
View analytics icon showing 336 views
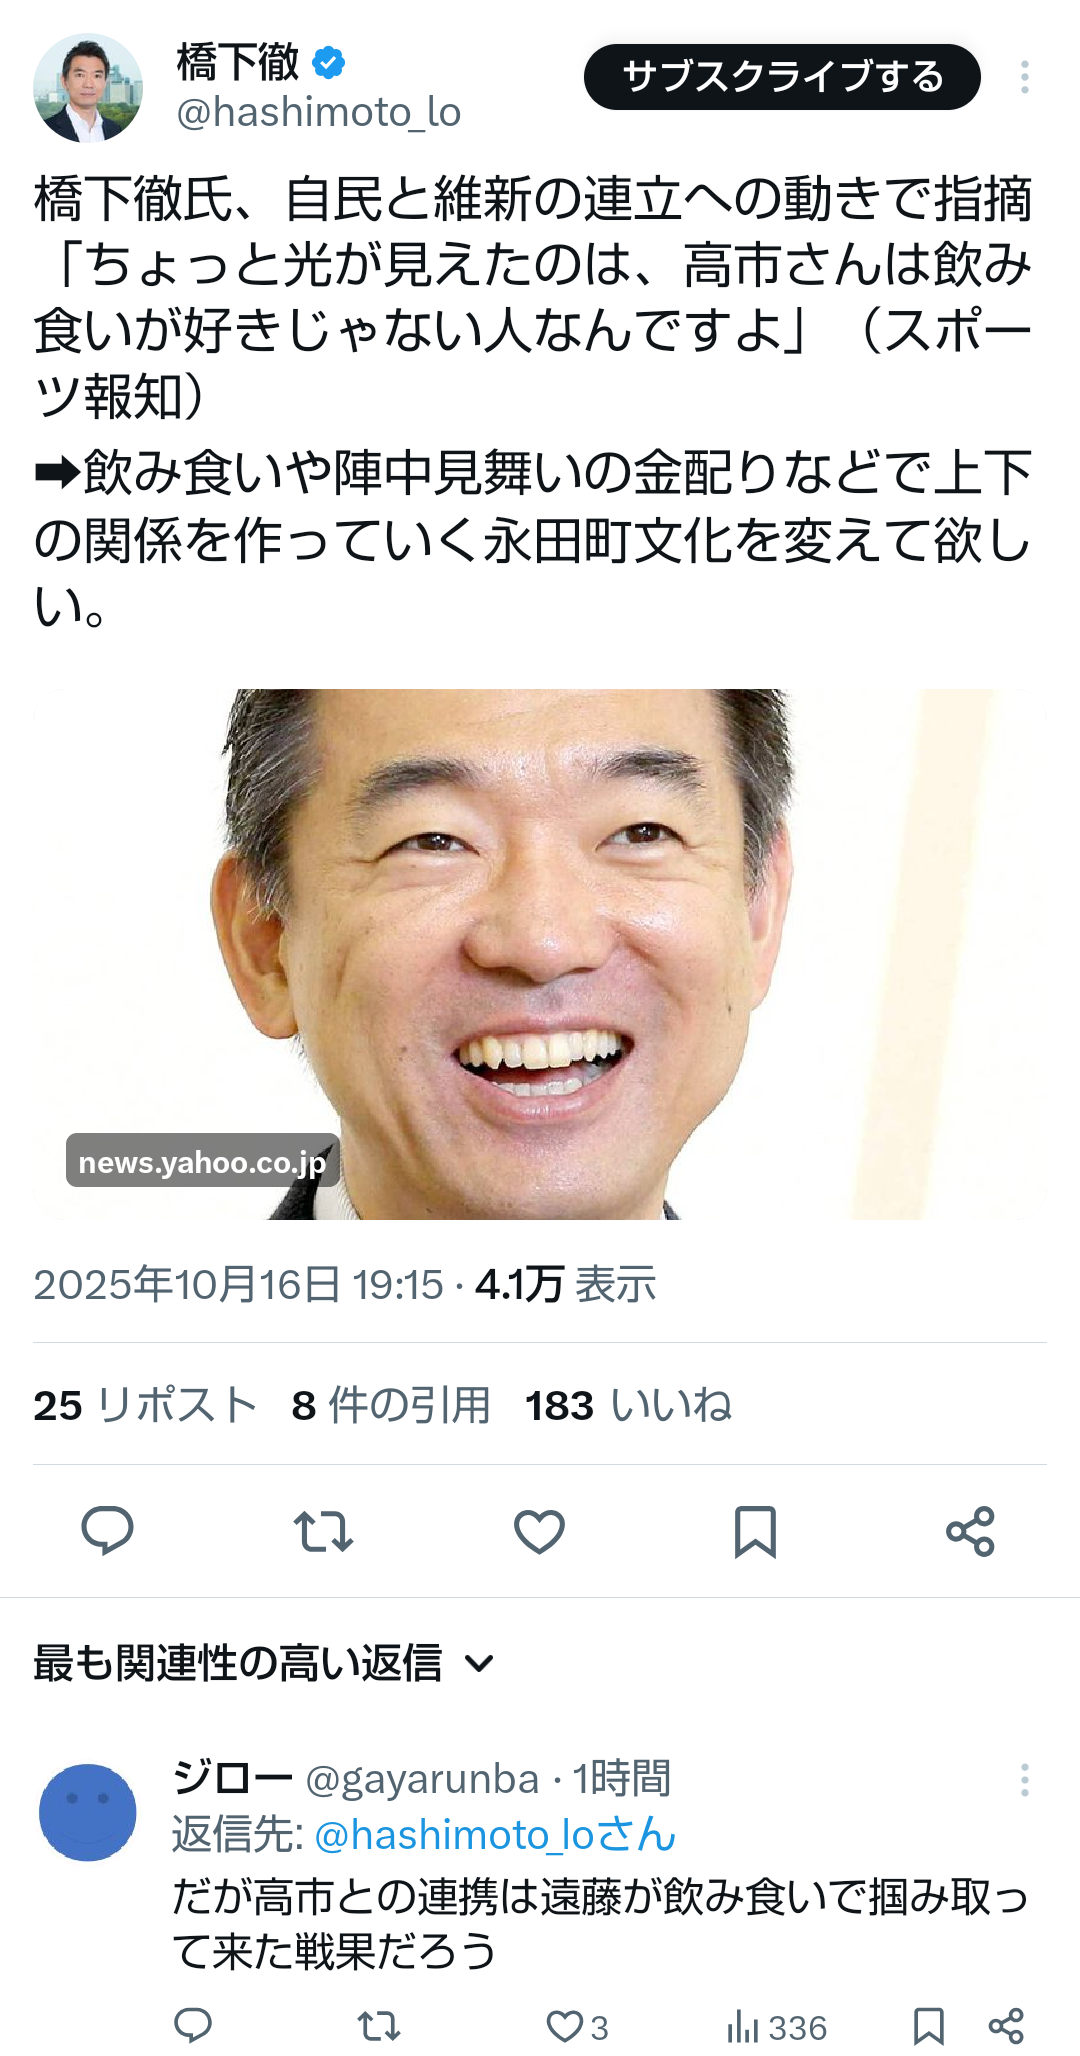pos(776,2027)
